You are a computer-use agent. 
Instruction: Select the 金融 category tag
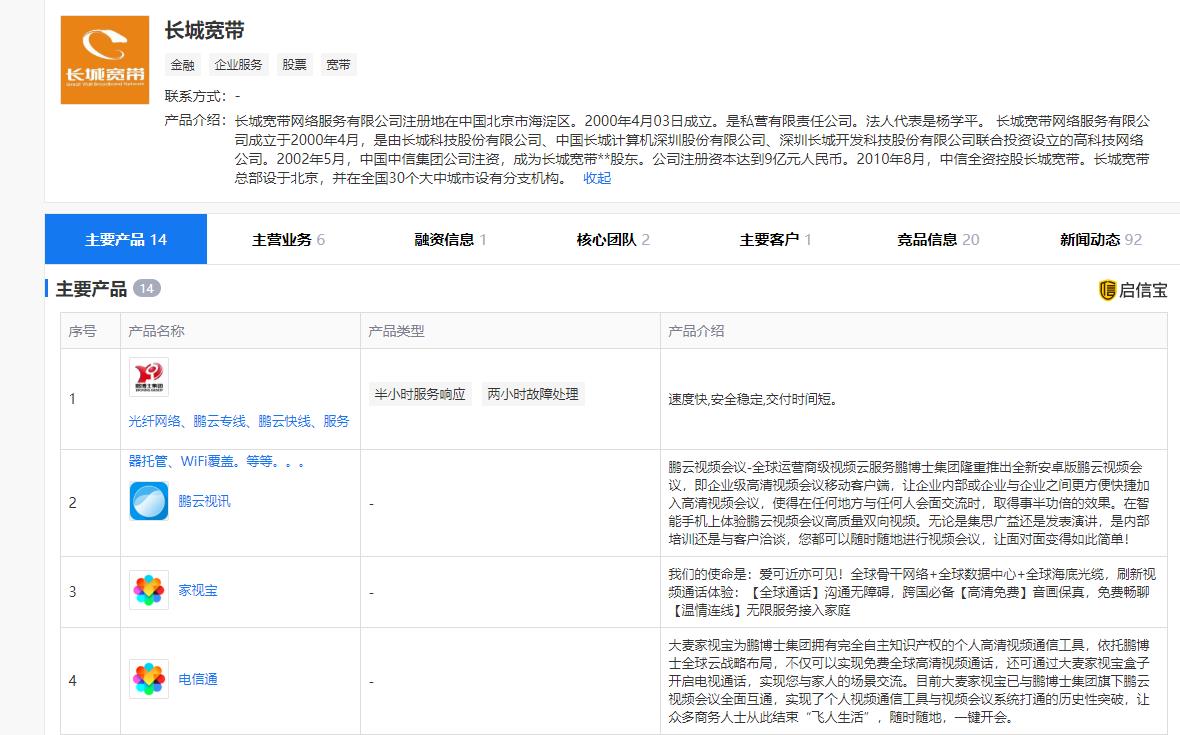point(183,64)
